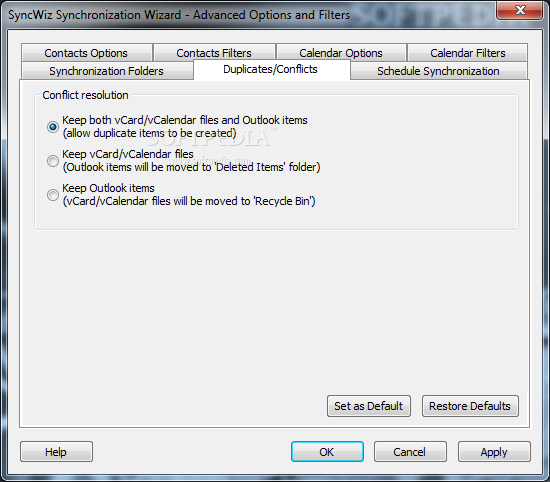Go to Calendar Options tab

tap(341, 53)
